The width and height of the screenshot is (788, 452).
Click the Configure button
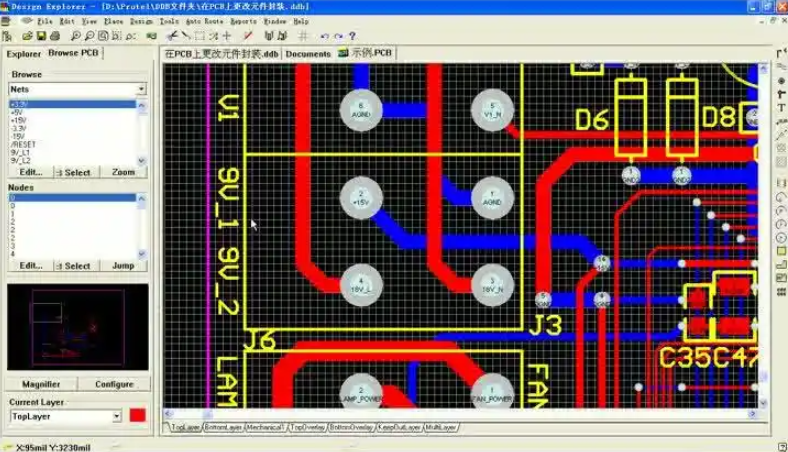(114, 384)
